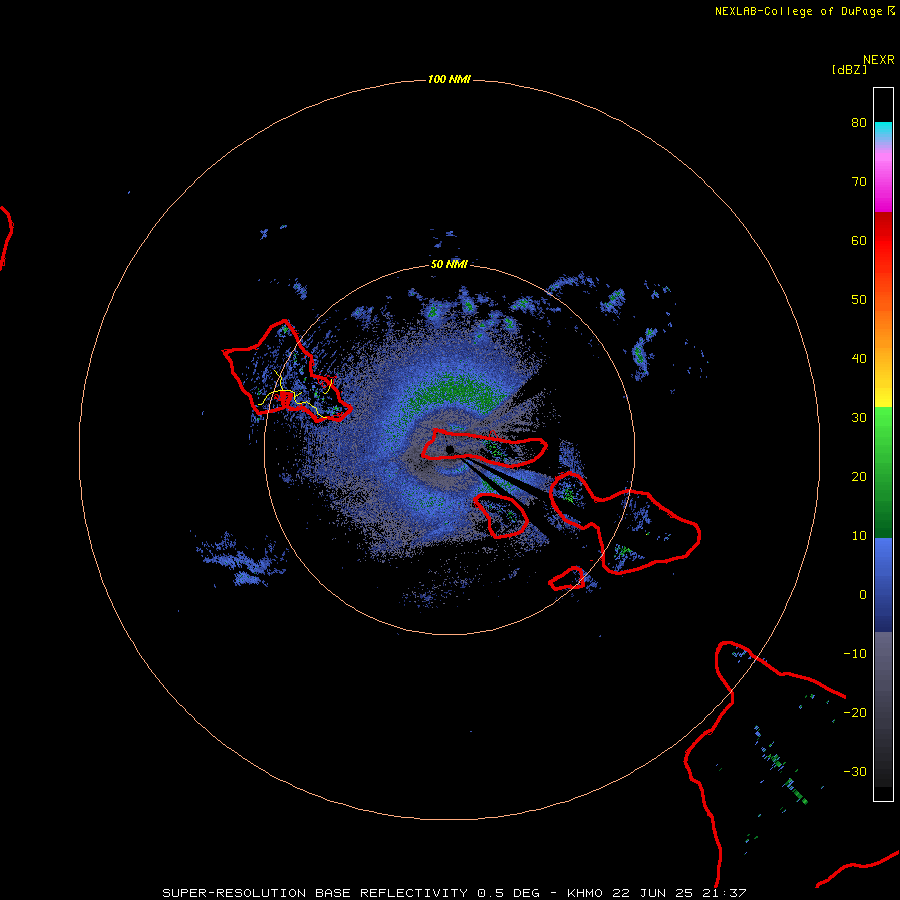Click the 20 value on the dBZ scale

tap(859, 476)
